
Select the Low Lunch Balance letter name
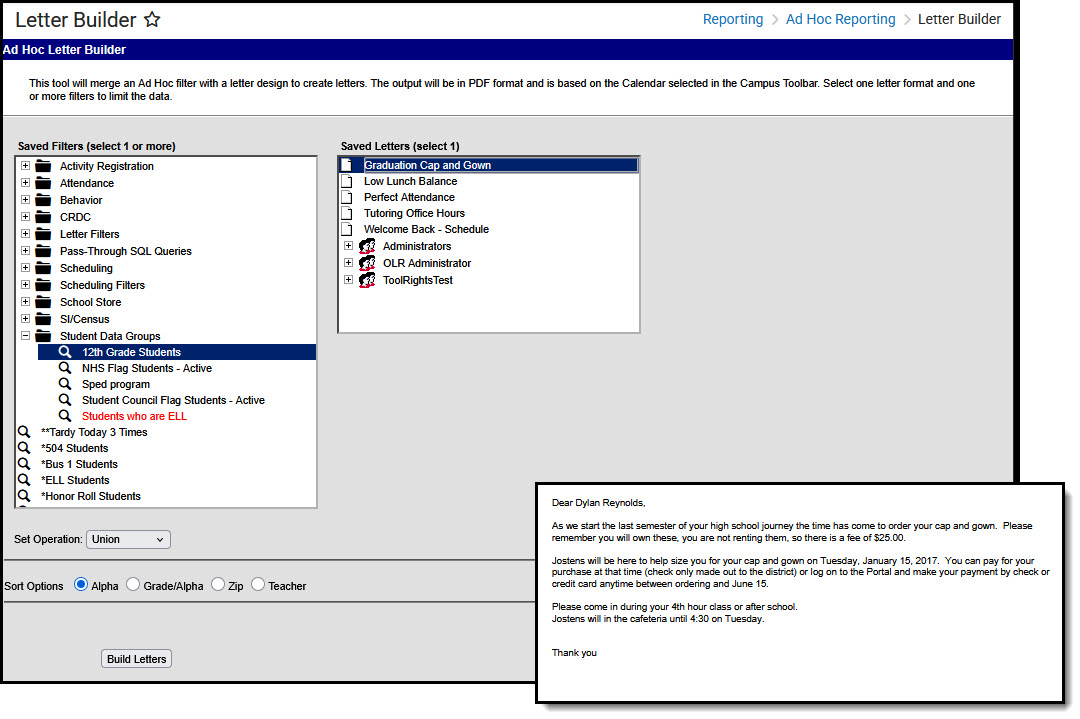point(411,181)
